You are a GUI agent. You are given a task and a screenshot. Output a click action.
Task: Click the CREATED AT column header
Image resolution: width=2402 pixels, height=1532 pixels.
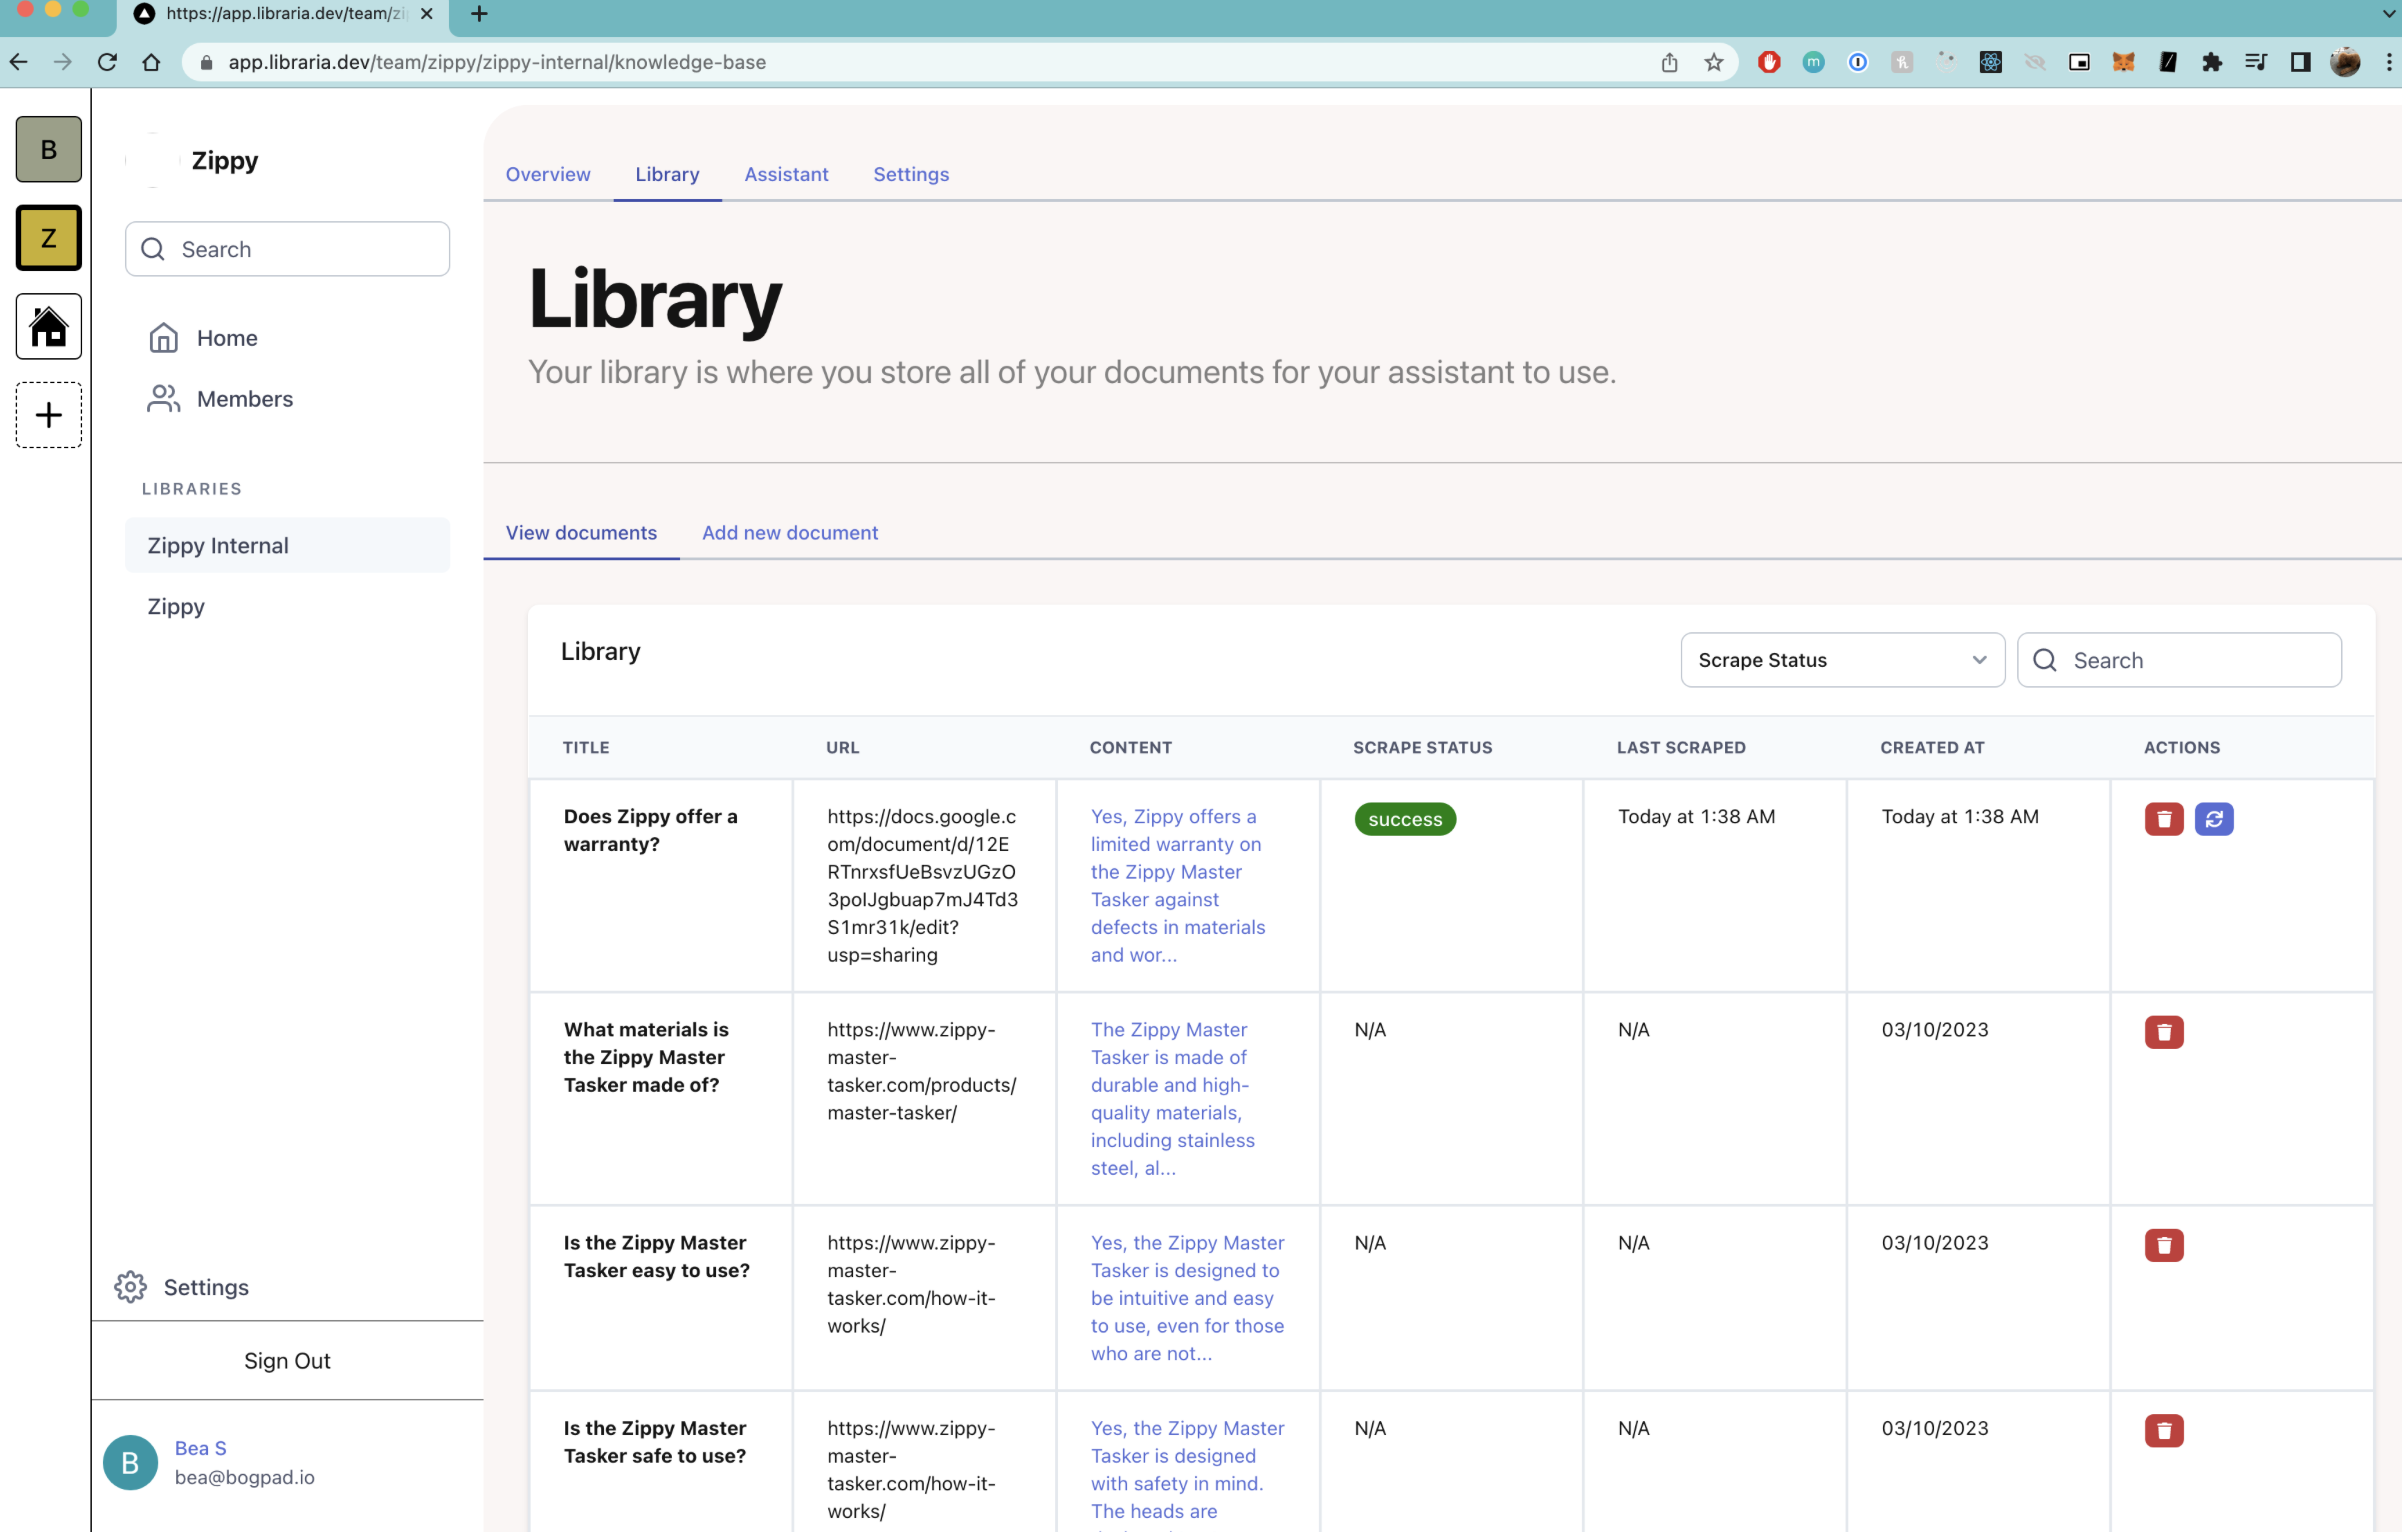1932,747
